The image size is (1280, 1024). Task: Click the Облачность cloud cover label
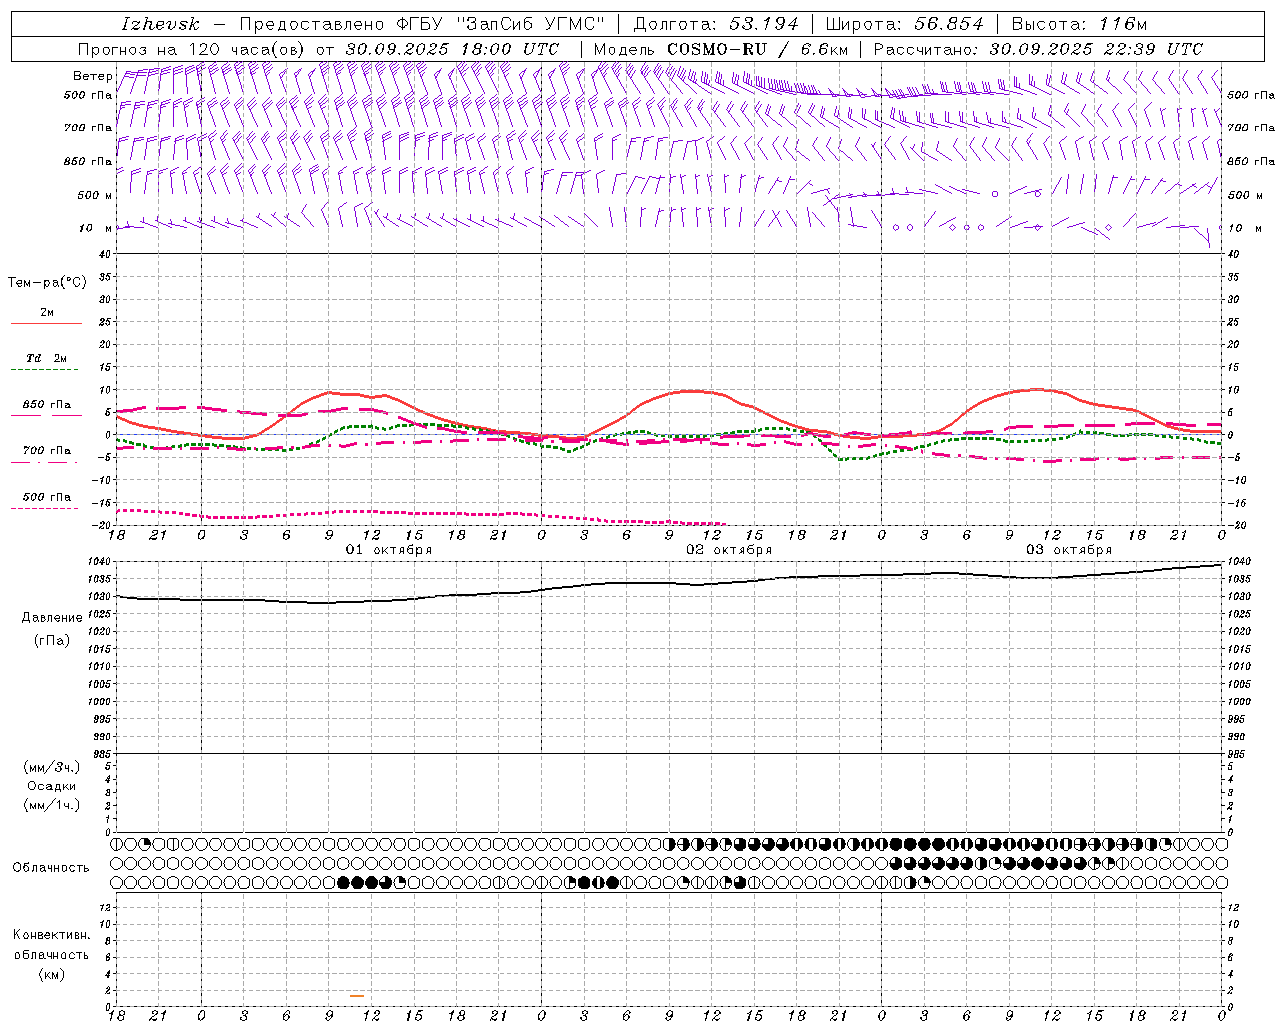(x=51, y=868)
